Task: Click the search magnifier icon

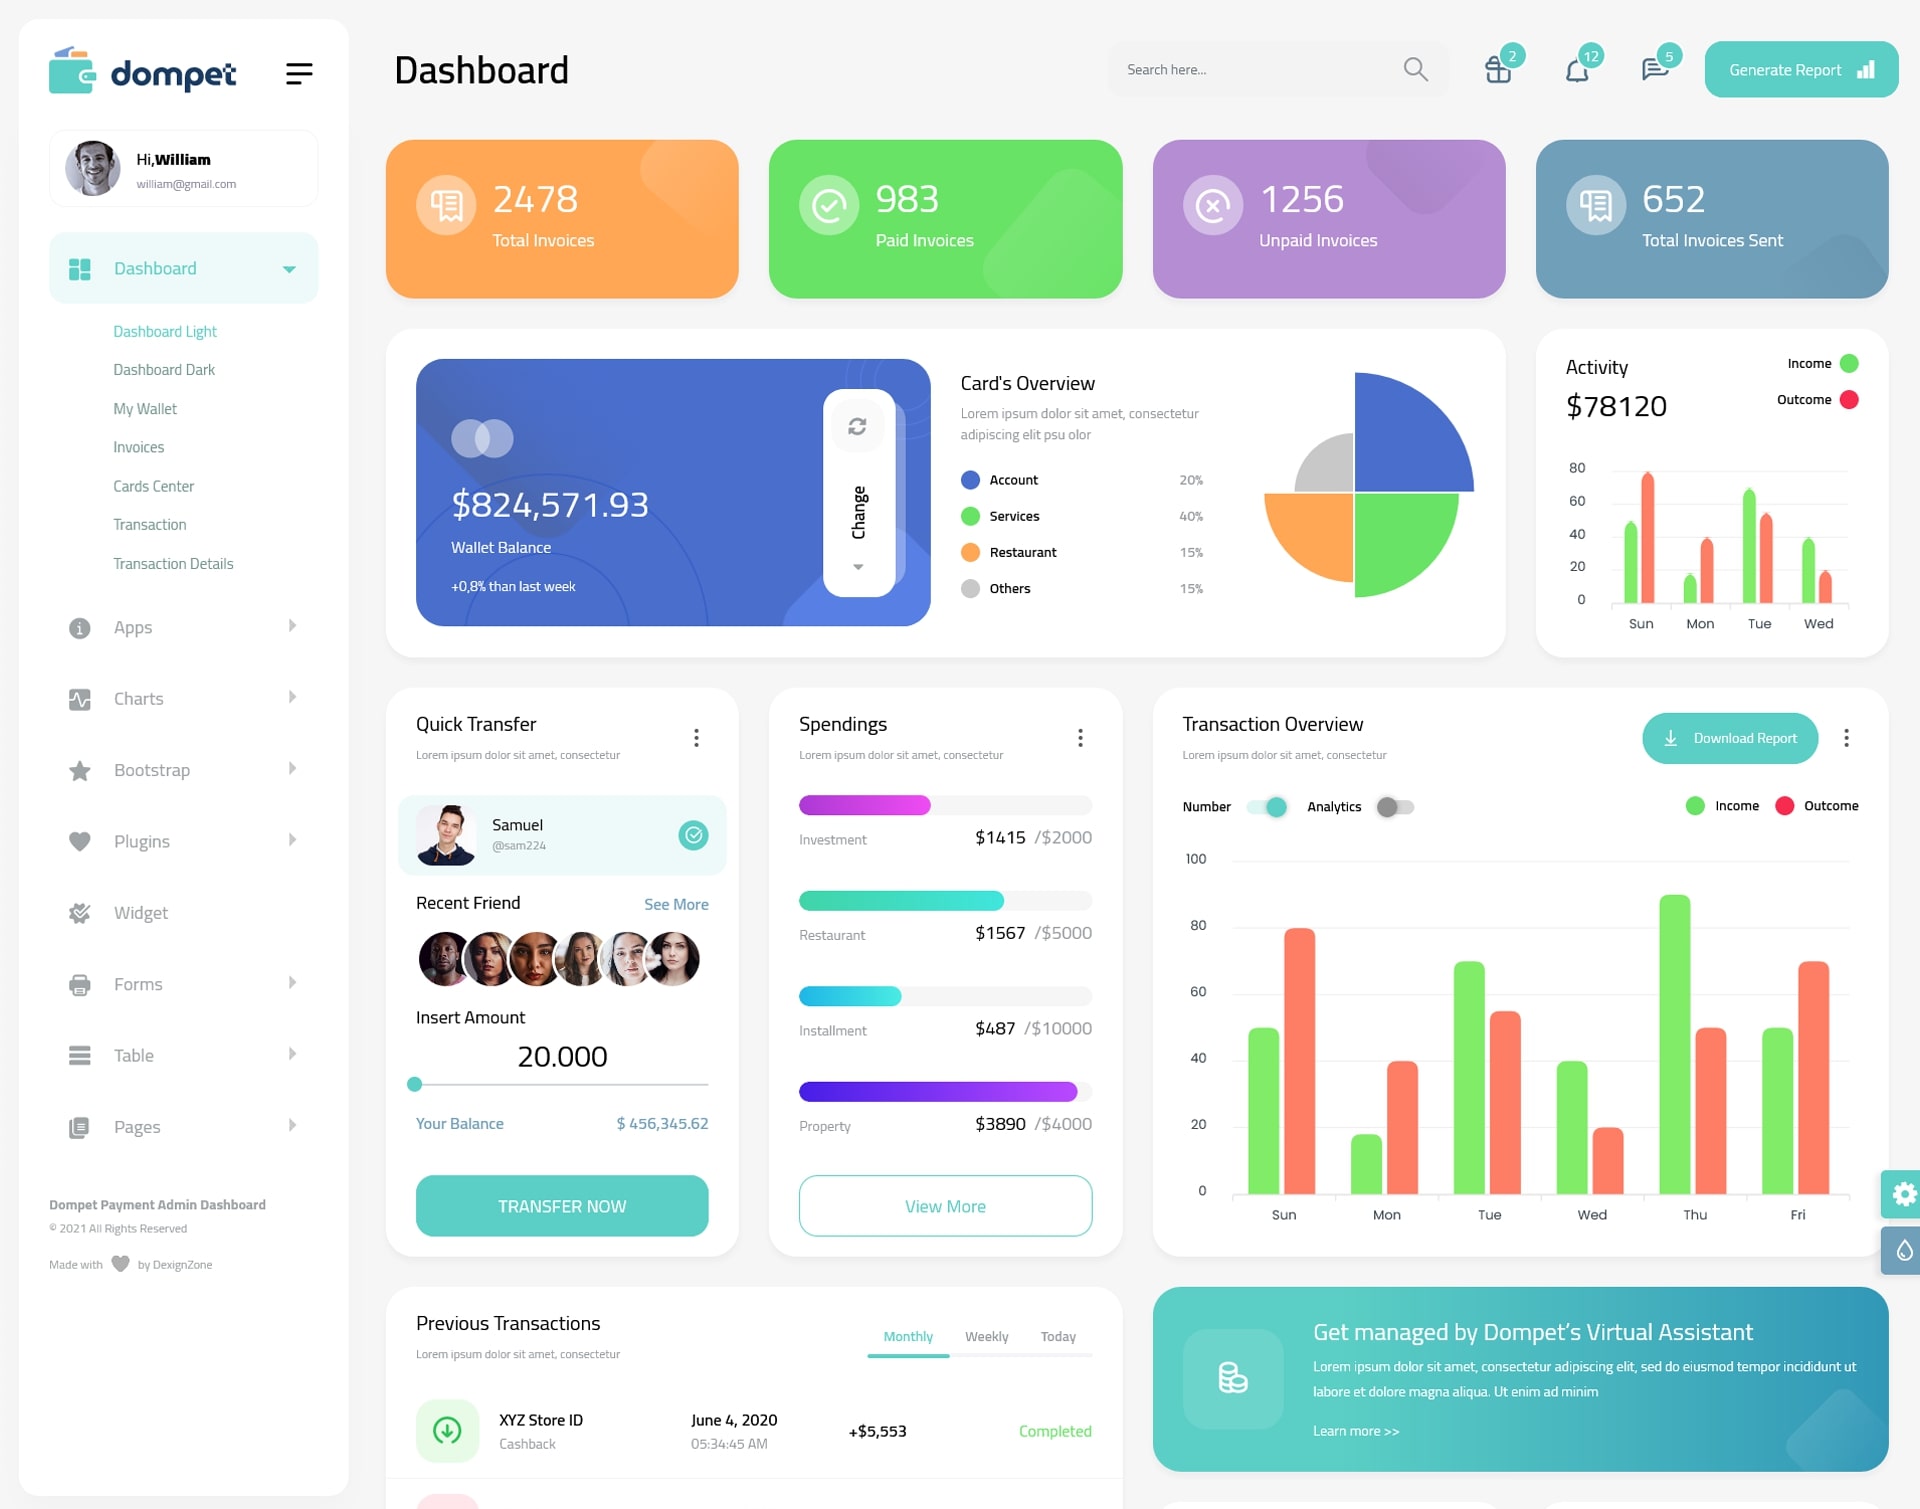Action: (x=1417, y=69)
